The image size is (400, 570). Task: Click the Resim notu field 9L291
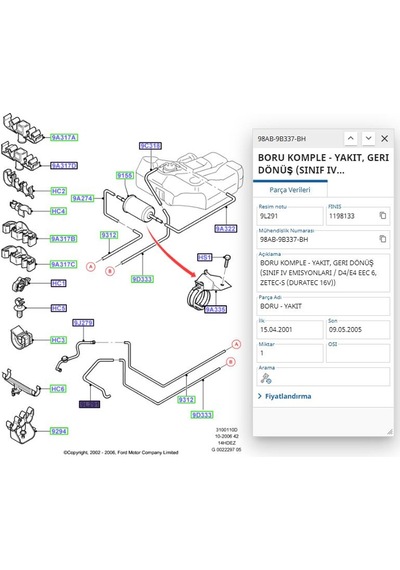(290, 216)
